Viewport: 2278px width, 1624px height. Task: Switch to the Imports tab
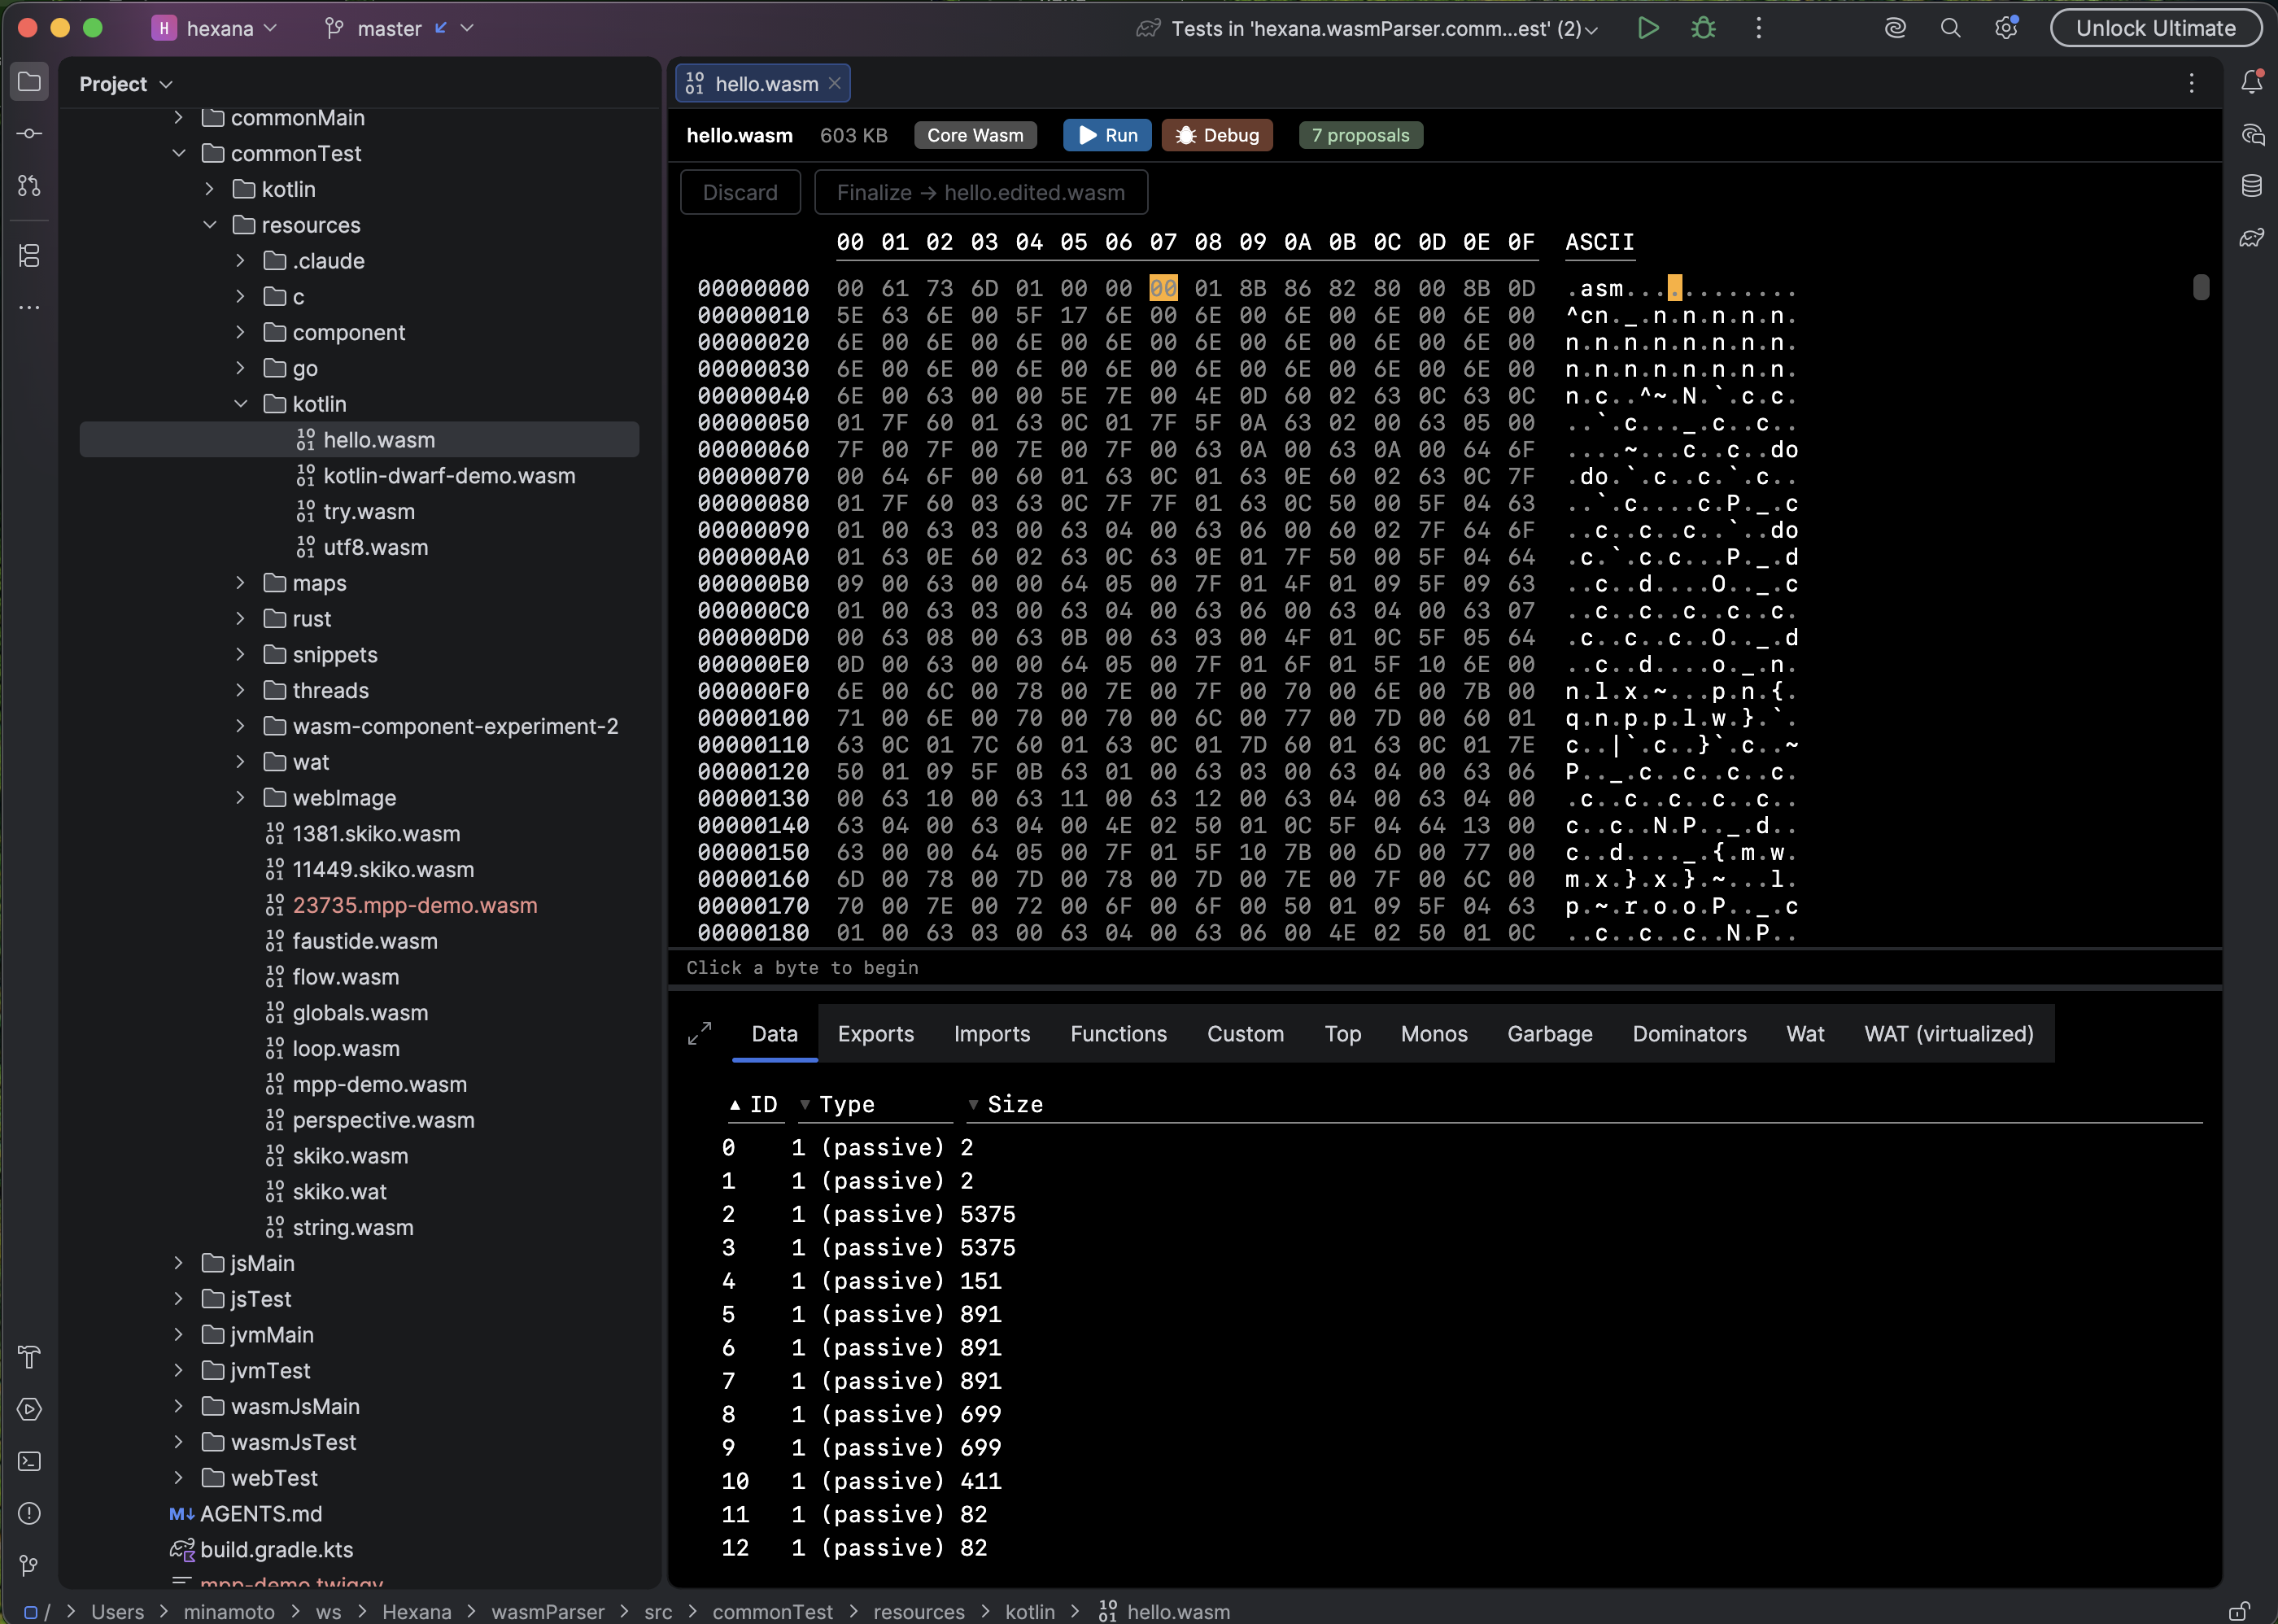pos(992,1034)
